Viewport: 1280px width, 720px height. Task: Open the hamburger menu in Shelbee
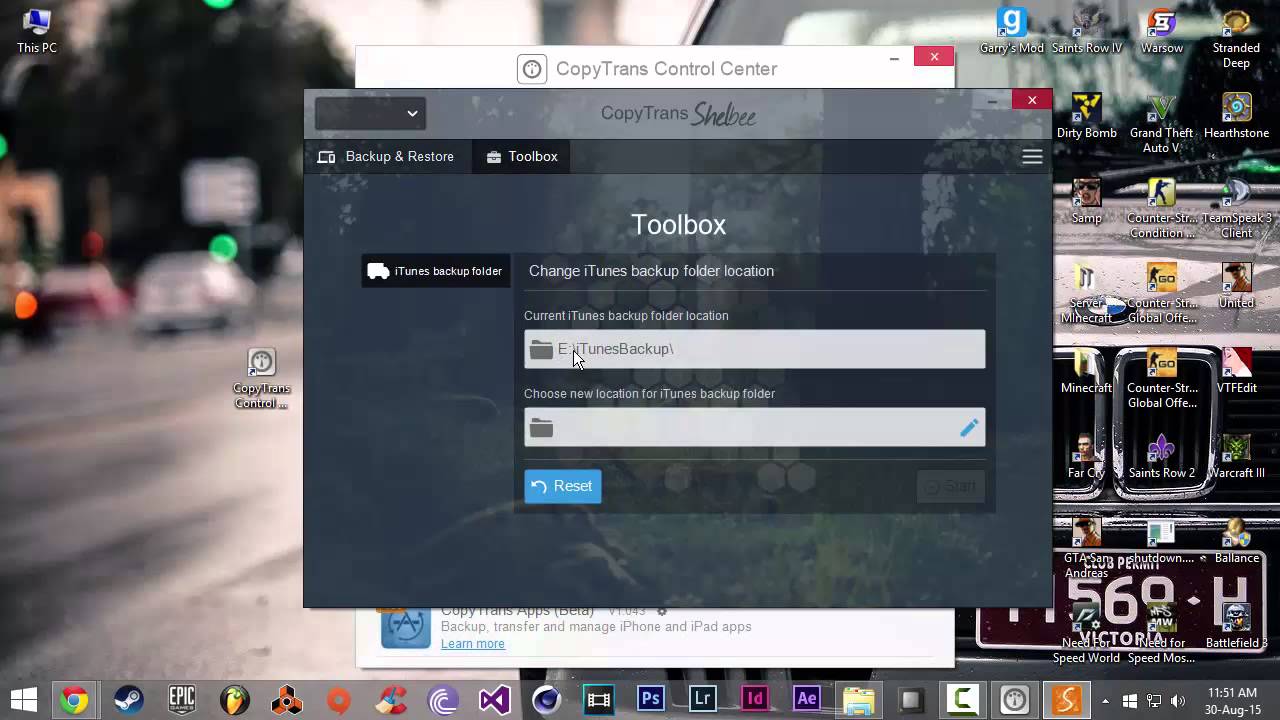[1032, 157]
